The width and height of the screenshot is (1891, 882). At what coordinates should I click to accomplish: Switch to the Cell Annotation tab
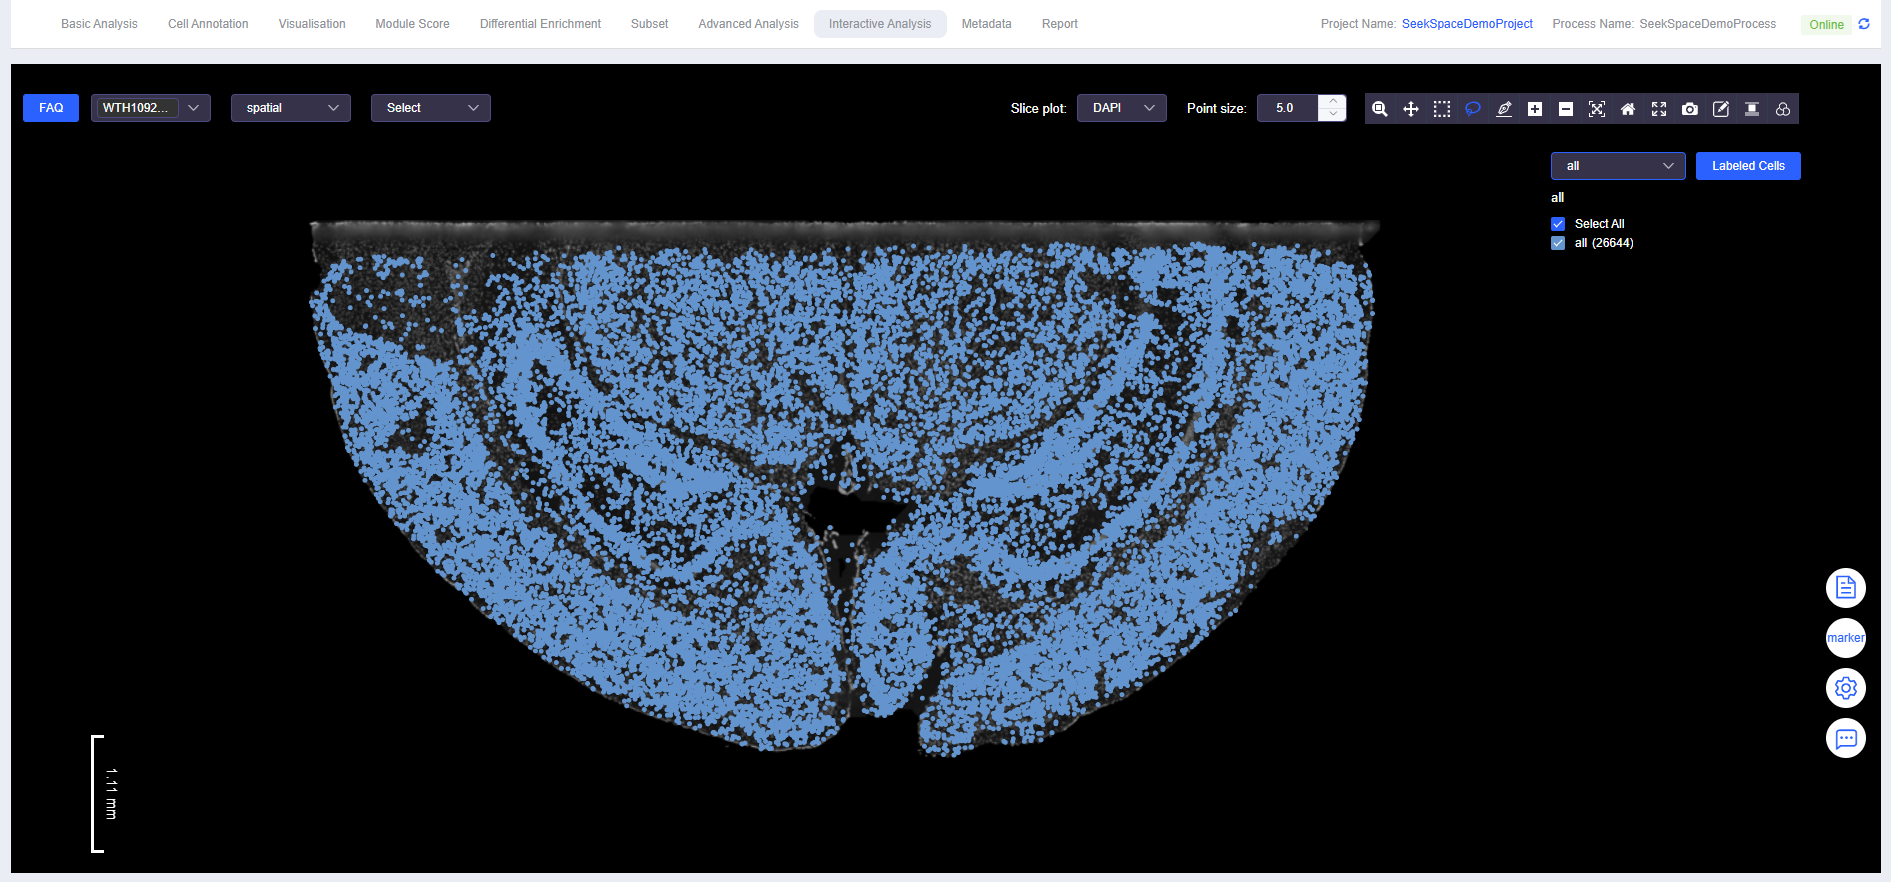208,24
